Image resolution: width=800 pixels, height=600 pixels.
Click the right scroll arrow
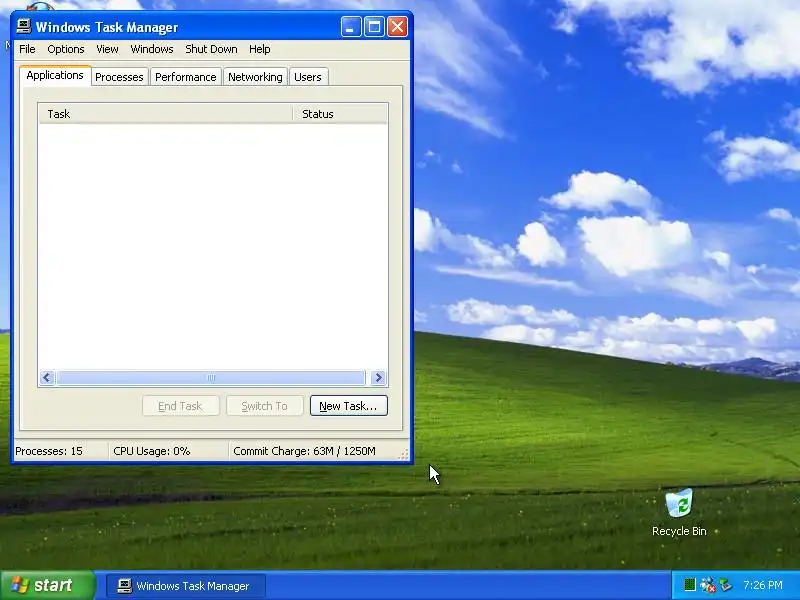pyautogui.click(x=379, y=378)
